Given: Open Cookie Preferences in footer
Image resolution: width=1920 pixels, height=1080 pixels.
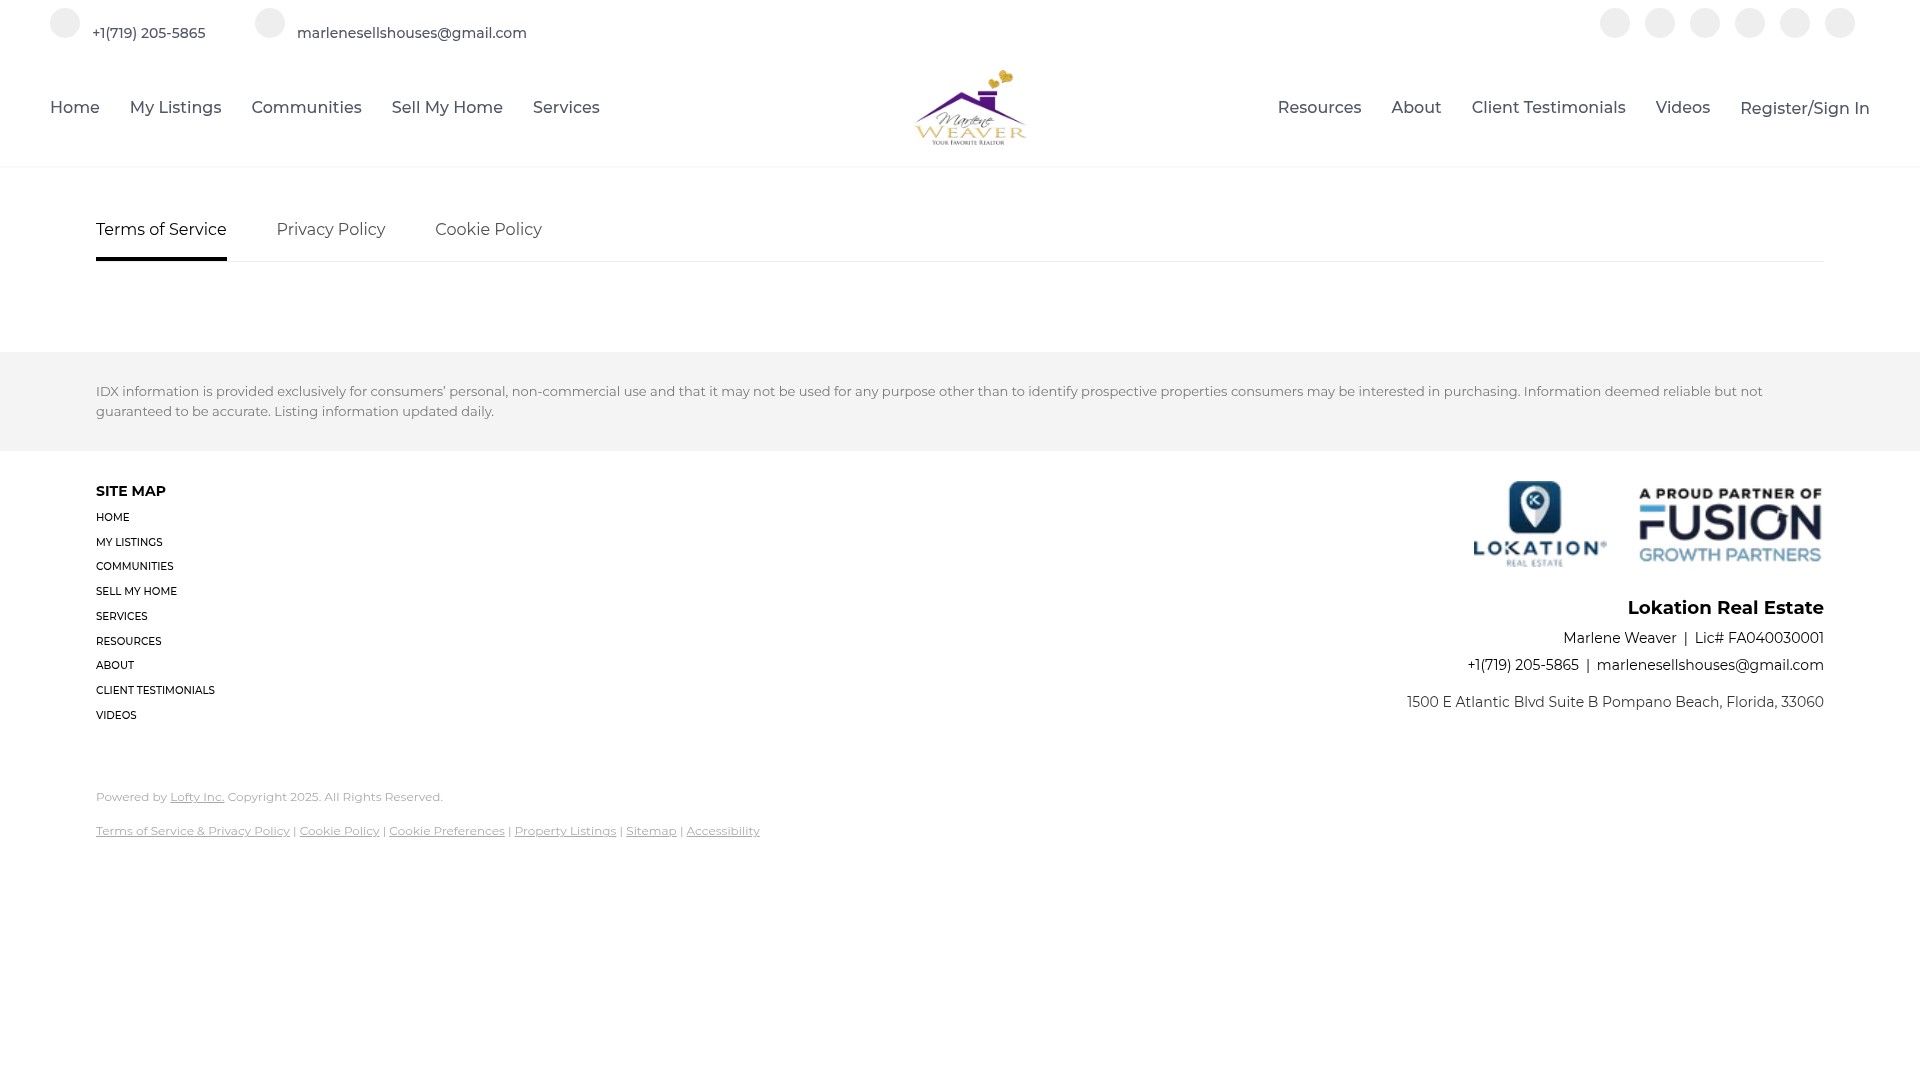Looking at the screenshot, I should pyautogui.click(x=447, y=831).
